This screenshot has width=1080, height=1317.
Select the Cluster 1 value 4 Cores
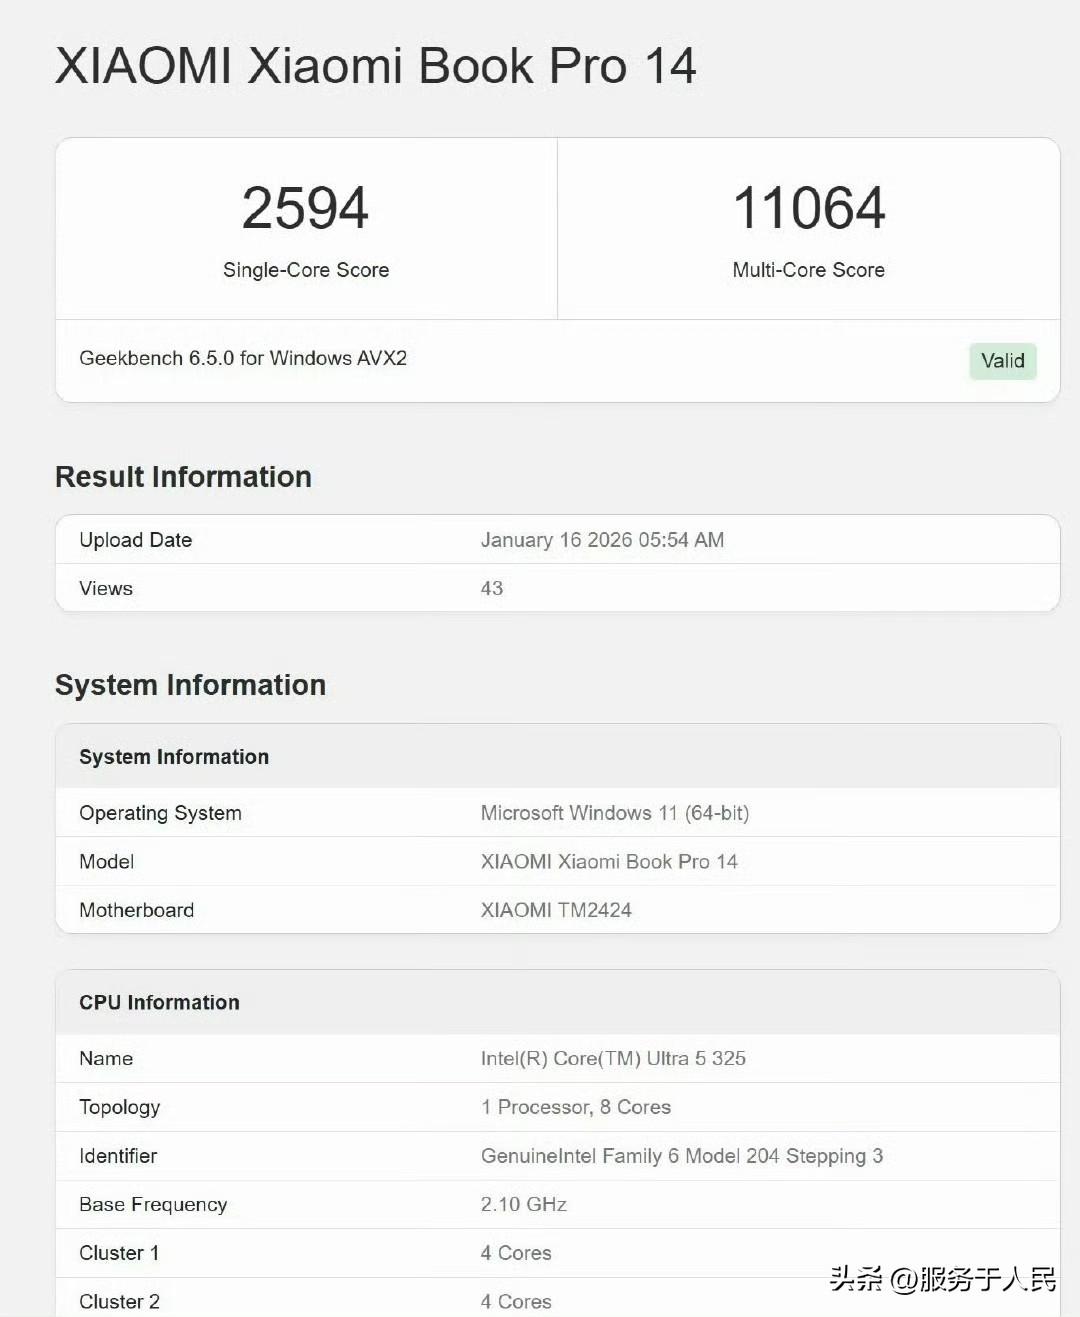pos(516,1253)
